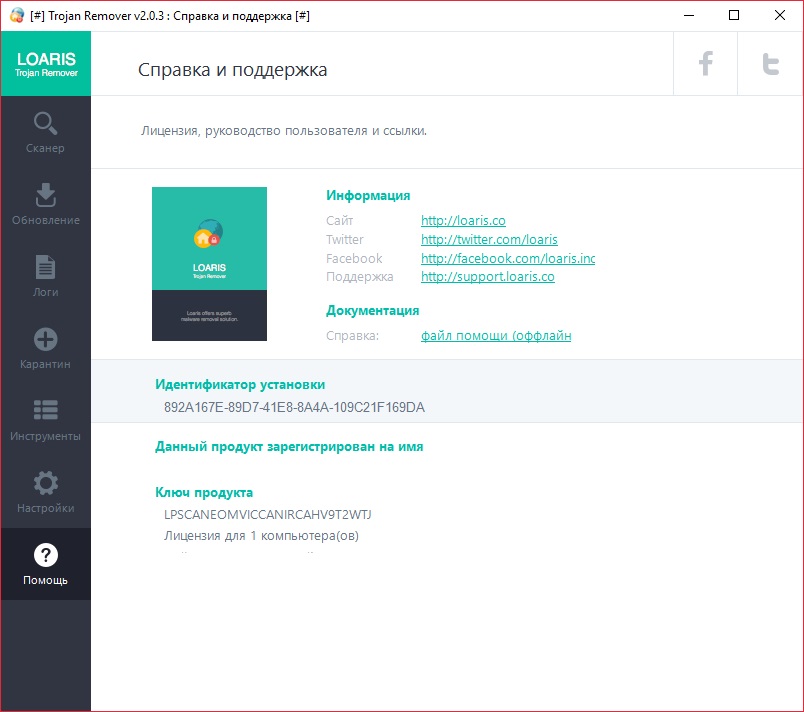This screenshot has height=712, width=804.
Task: Click the Ключ продукта heading
Action: [x=204, y=493]
